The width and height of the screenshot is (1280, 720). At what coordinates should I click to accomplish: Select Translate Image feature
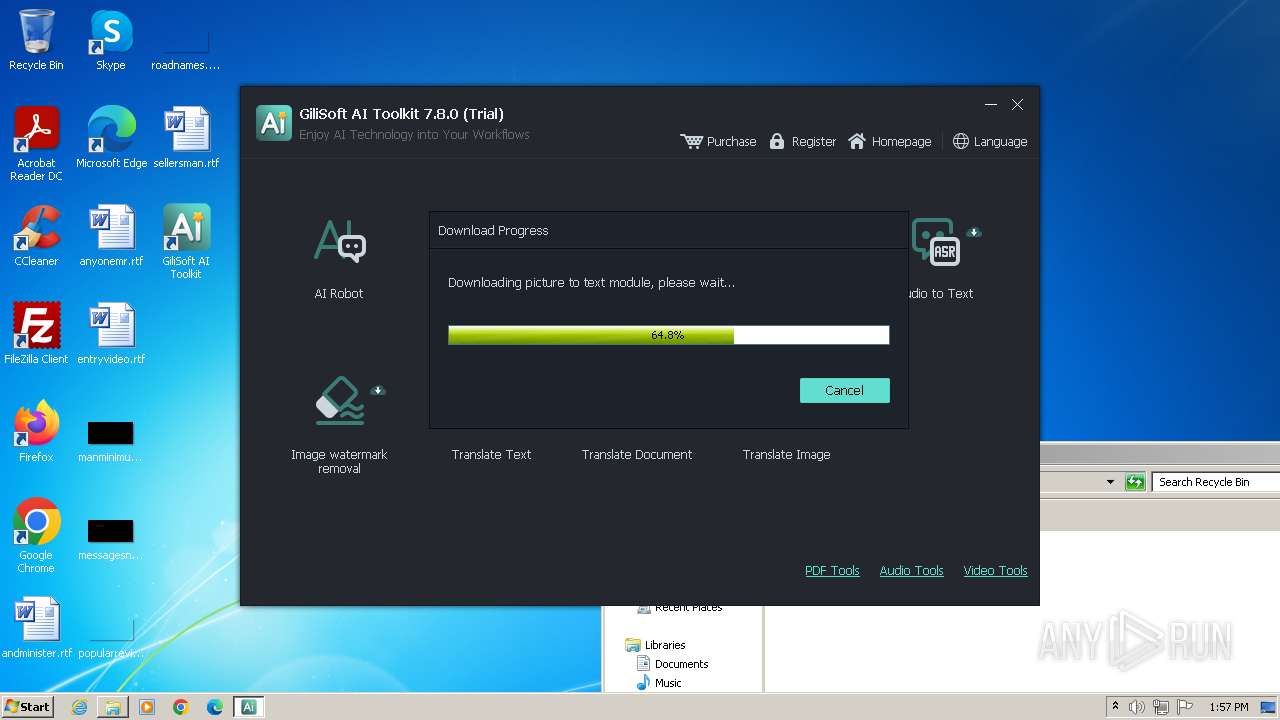pos(786,454)
